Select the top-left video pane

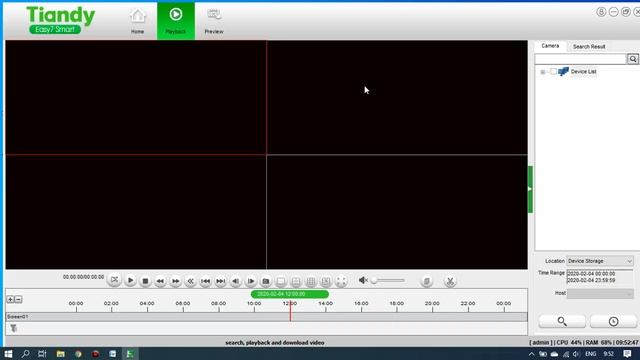[136, 98]
